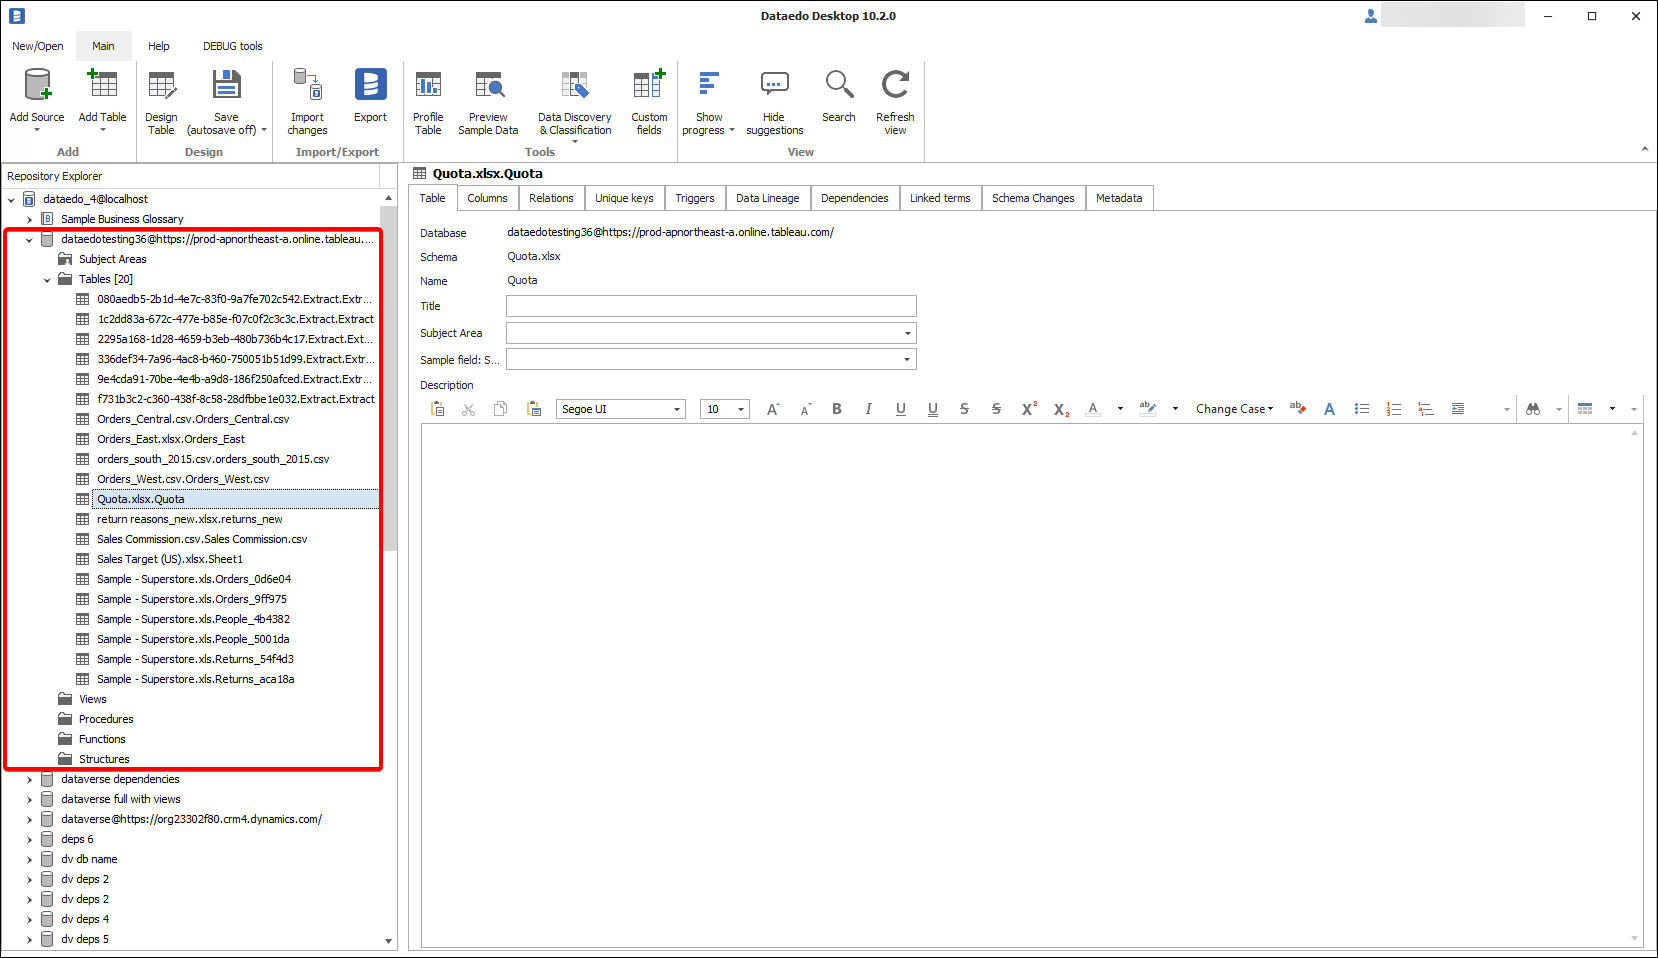Toggle bold formatting in description editor
The height and width of the screenshot is (958, 1658).
pyautogui.click(x=837, y=409)
